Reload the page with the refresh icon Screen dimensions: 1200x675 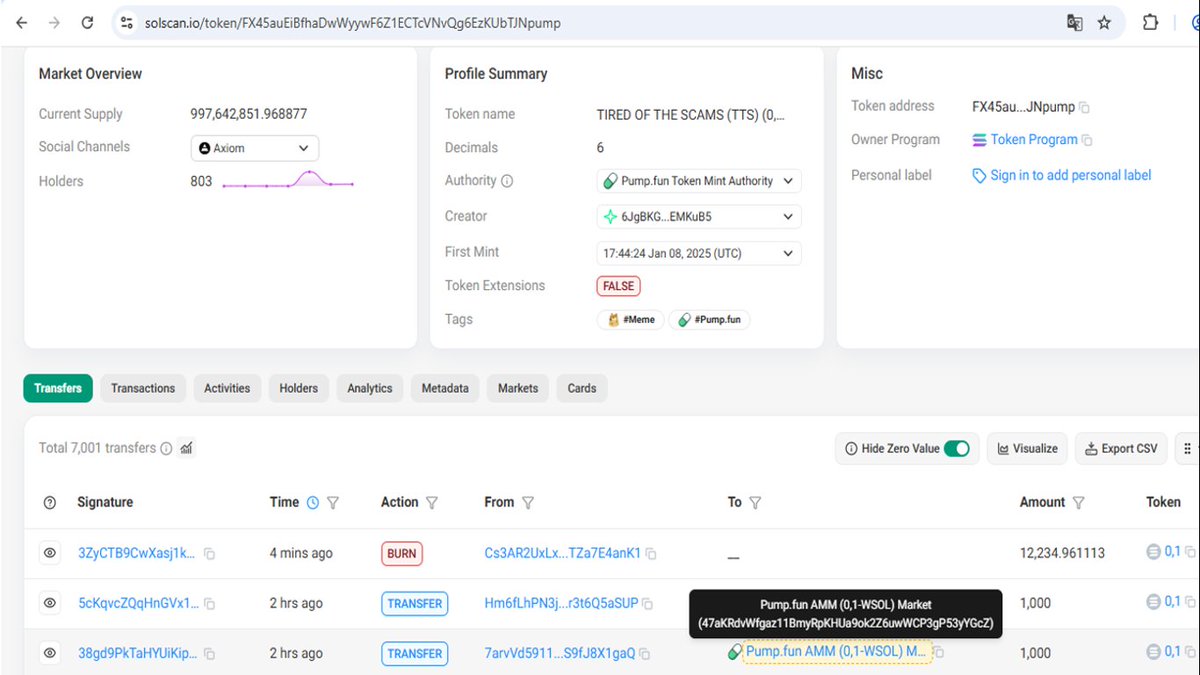pyautogui.click(x=87, y=22)
